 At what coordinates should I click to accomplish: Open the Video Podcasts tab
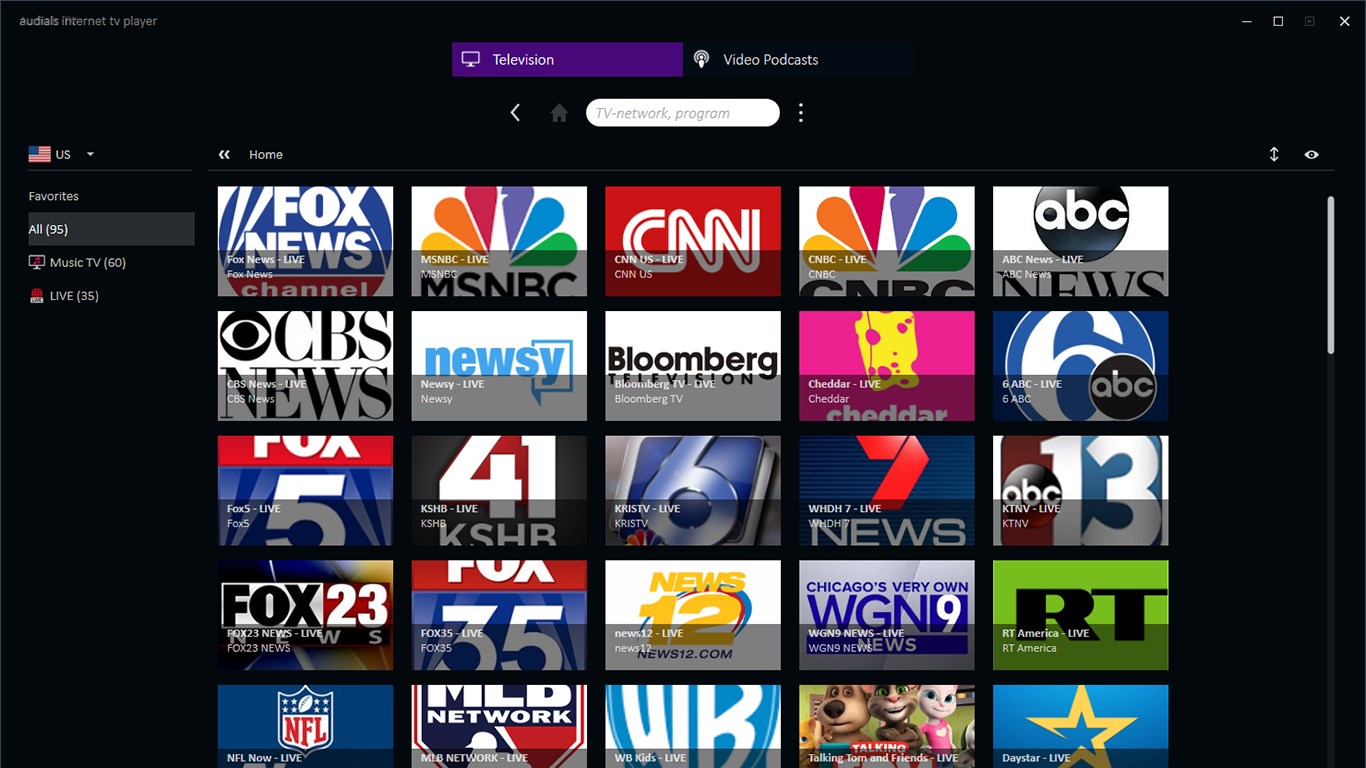[x=799, y=59]
